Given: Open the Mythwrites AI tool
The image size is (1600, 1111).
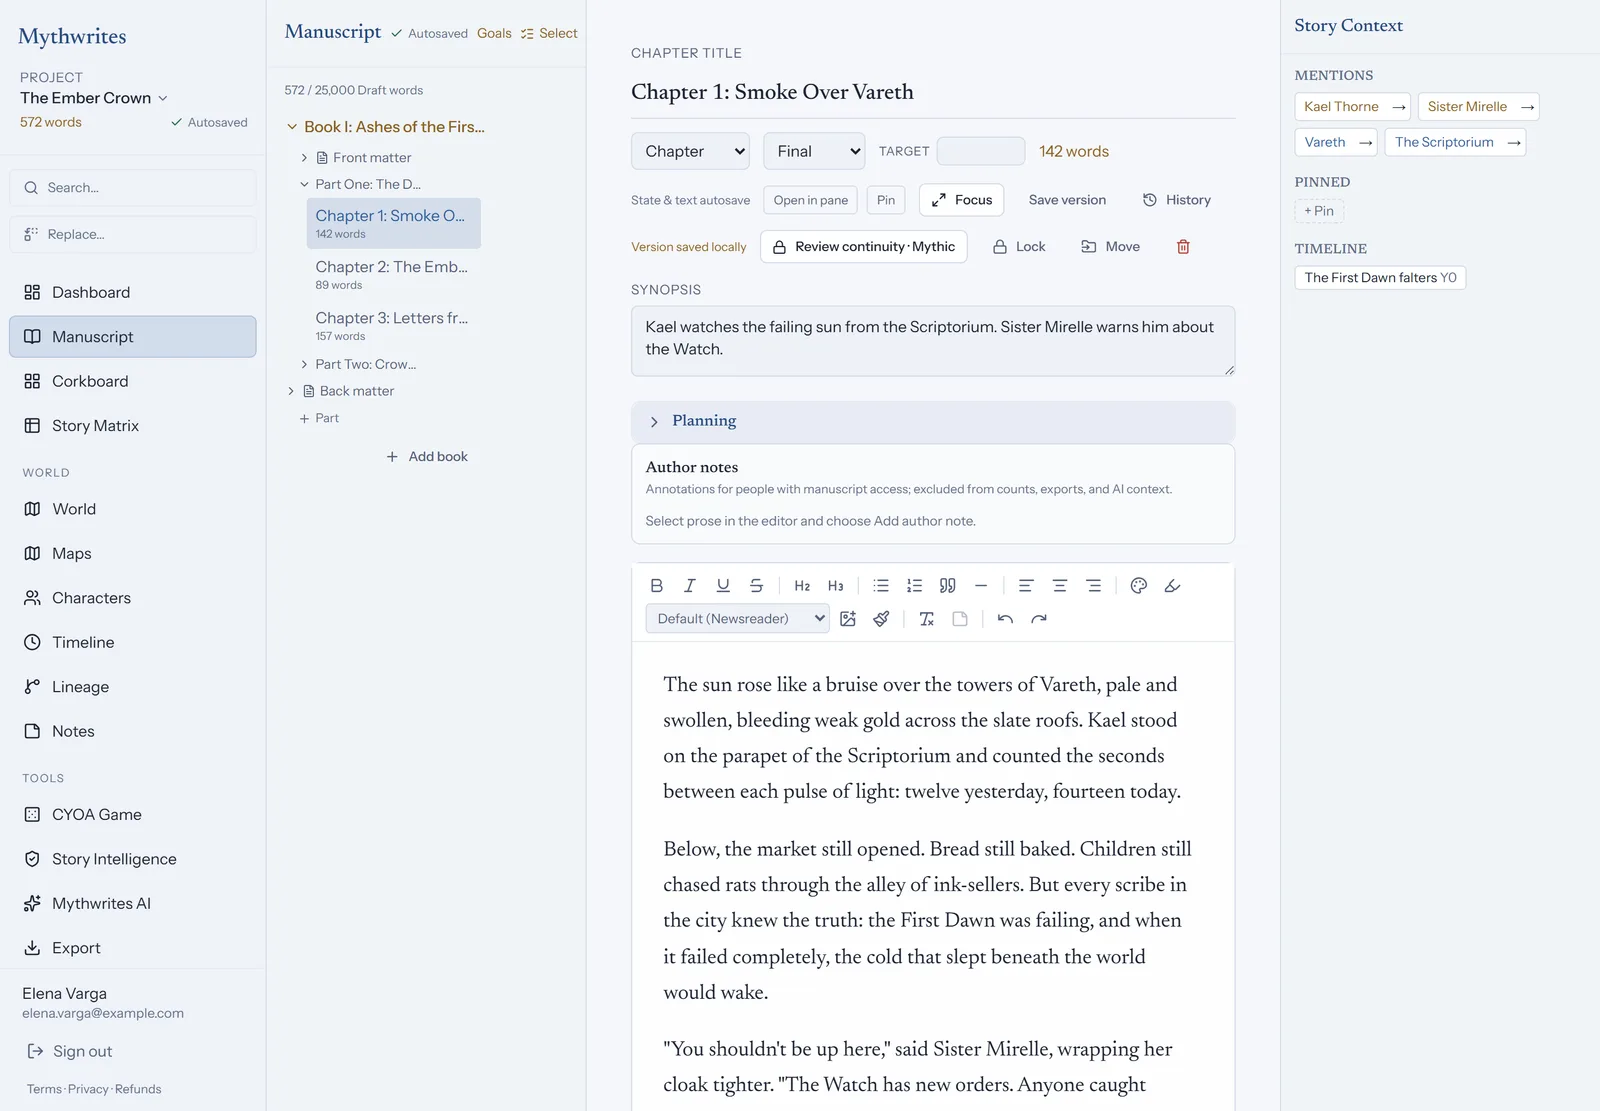Looking at the screenshot, I should pos(133,904).
